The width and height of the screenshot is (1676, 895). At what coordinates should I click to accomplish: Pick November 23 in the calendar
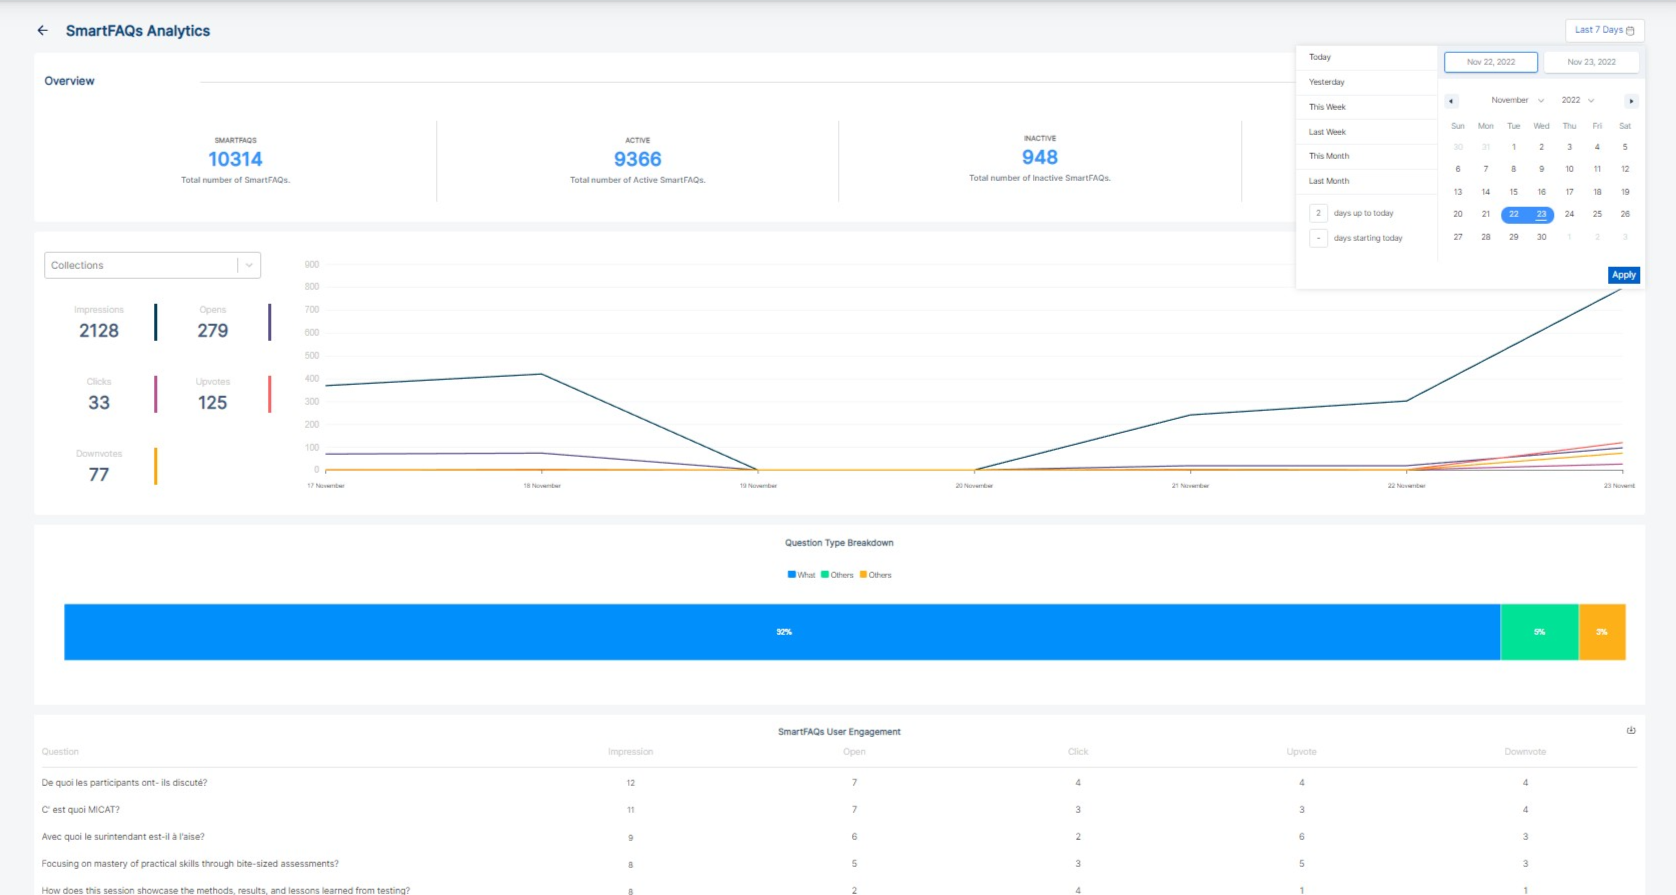pos(1541,214)
